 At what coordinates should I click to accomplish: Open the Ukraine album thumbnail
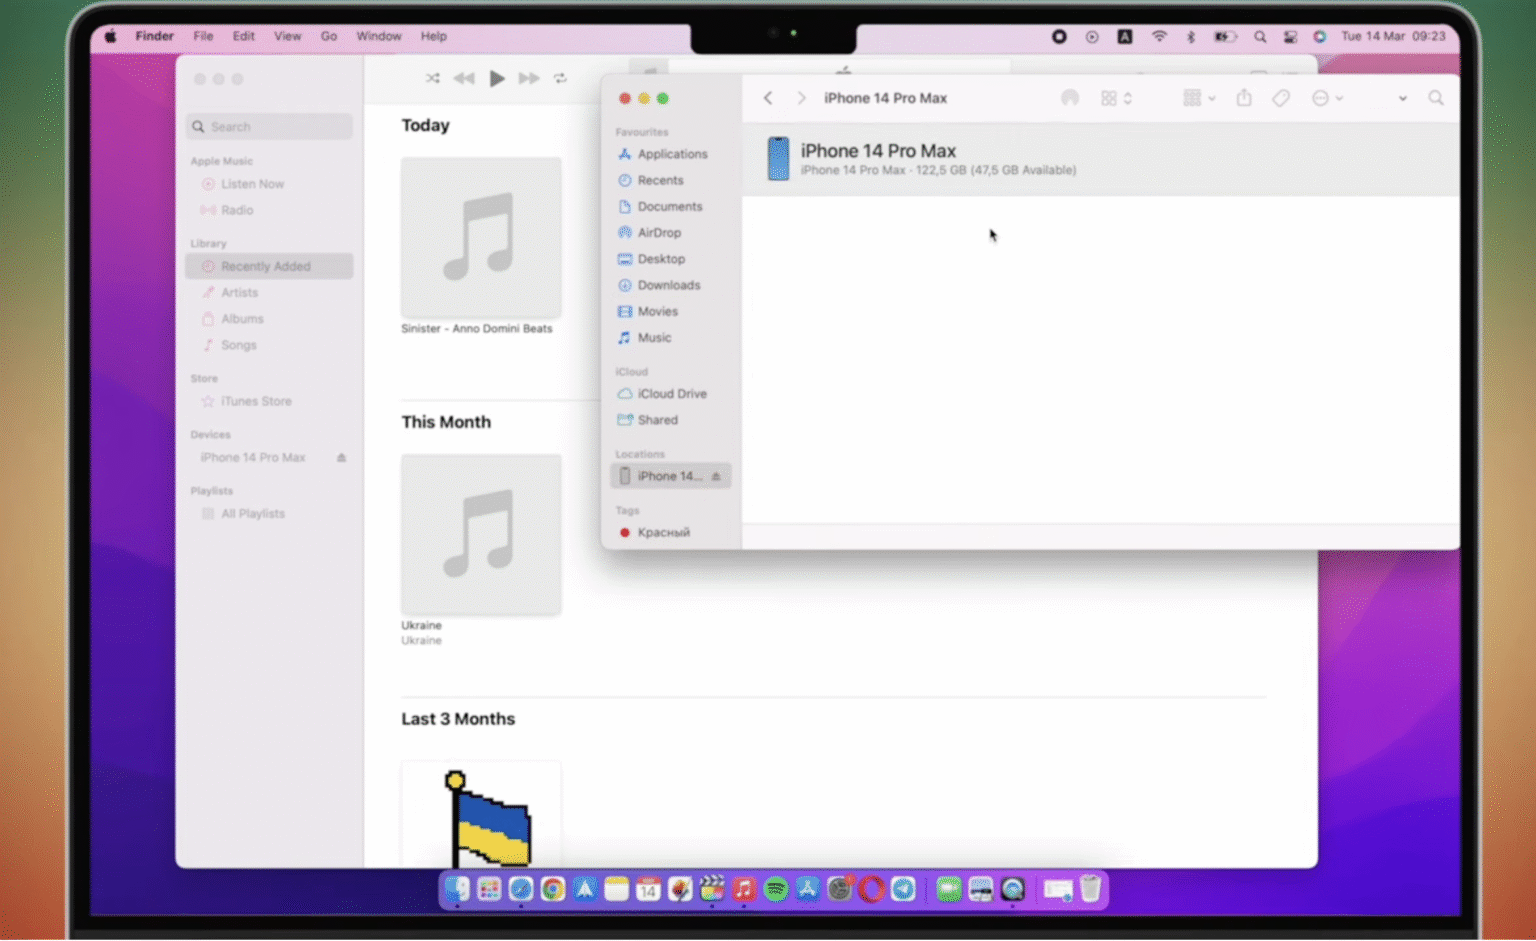[481, 535]
